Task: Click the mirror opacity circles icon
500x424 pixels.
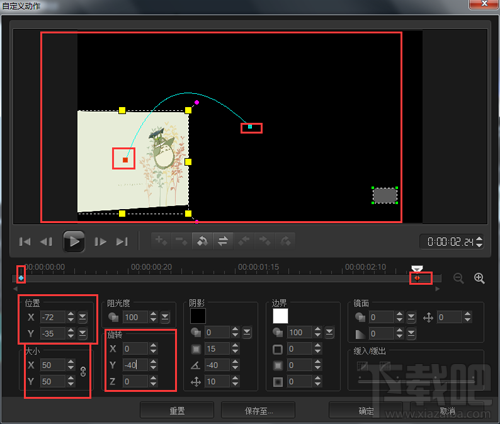Action: click(x=360, y=317)
